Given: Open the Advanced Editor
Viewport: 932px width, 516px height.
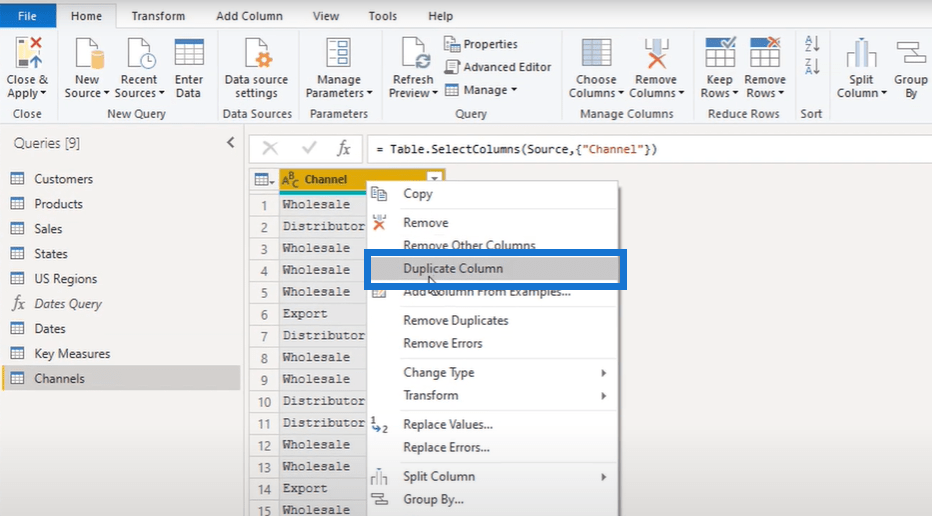Looking at the screenshot, I should point(498,67).
